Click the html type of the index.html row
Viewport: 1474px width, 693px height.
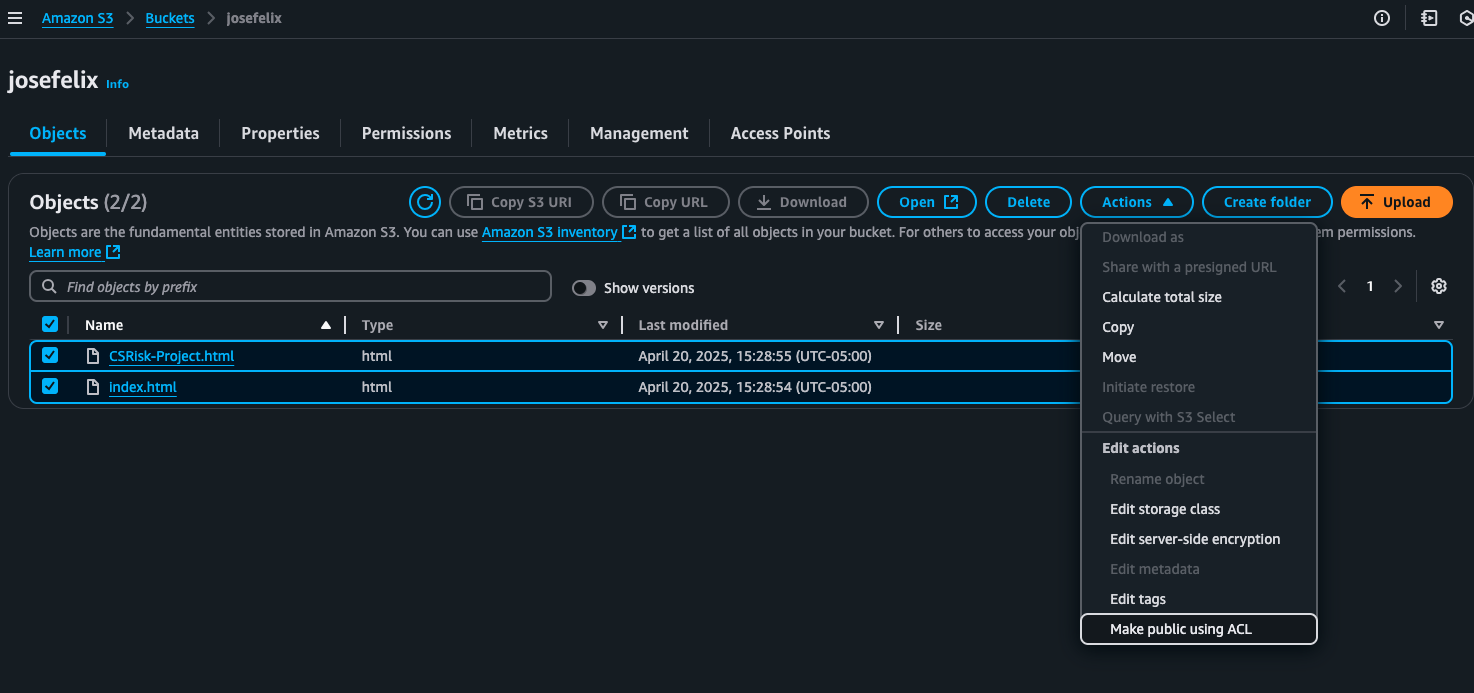pyautogui.click(x=377, y=387)
